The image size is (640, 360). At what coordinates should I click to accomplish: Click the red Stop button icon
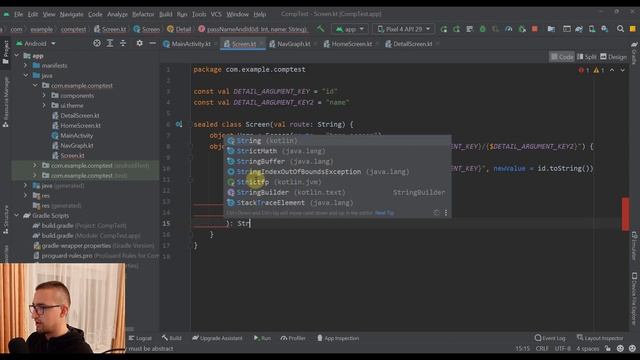click(535, 29)
